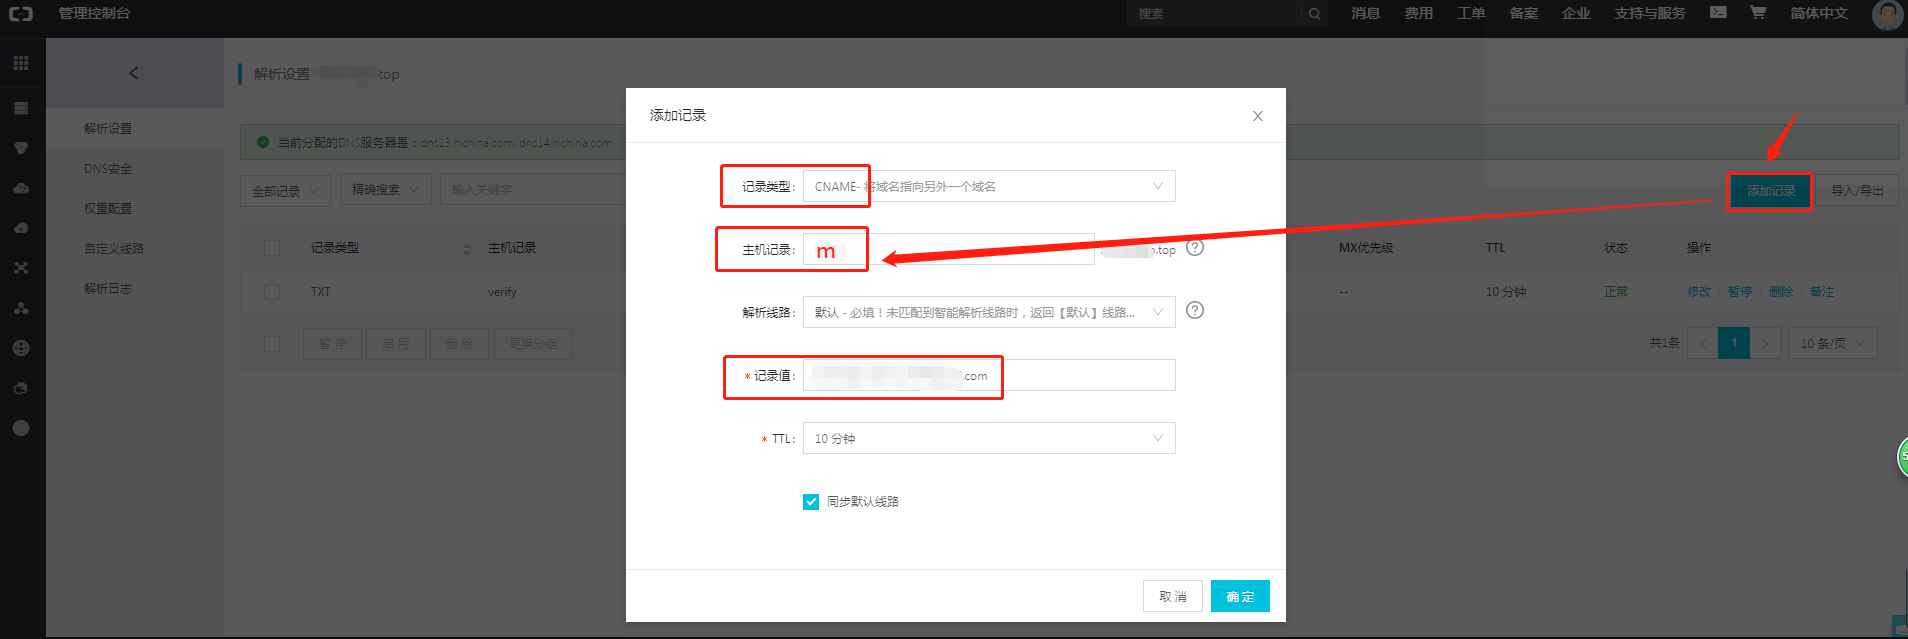
Task: Open the products grid icon in left sidebar
Action: tap(21, 63)
